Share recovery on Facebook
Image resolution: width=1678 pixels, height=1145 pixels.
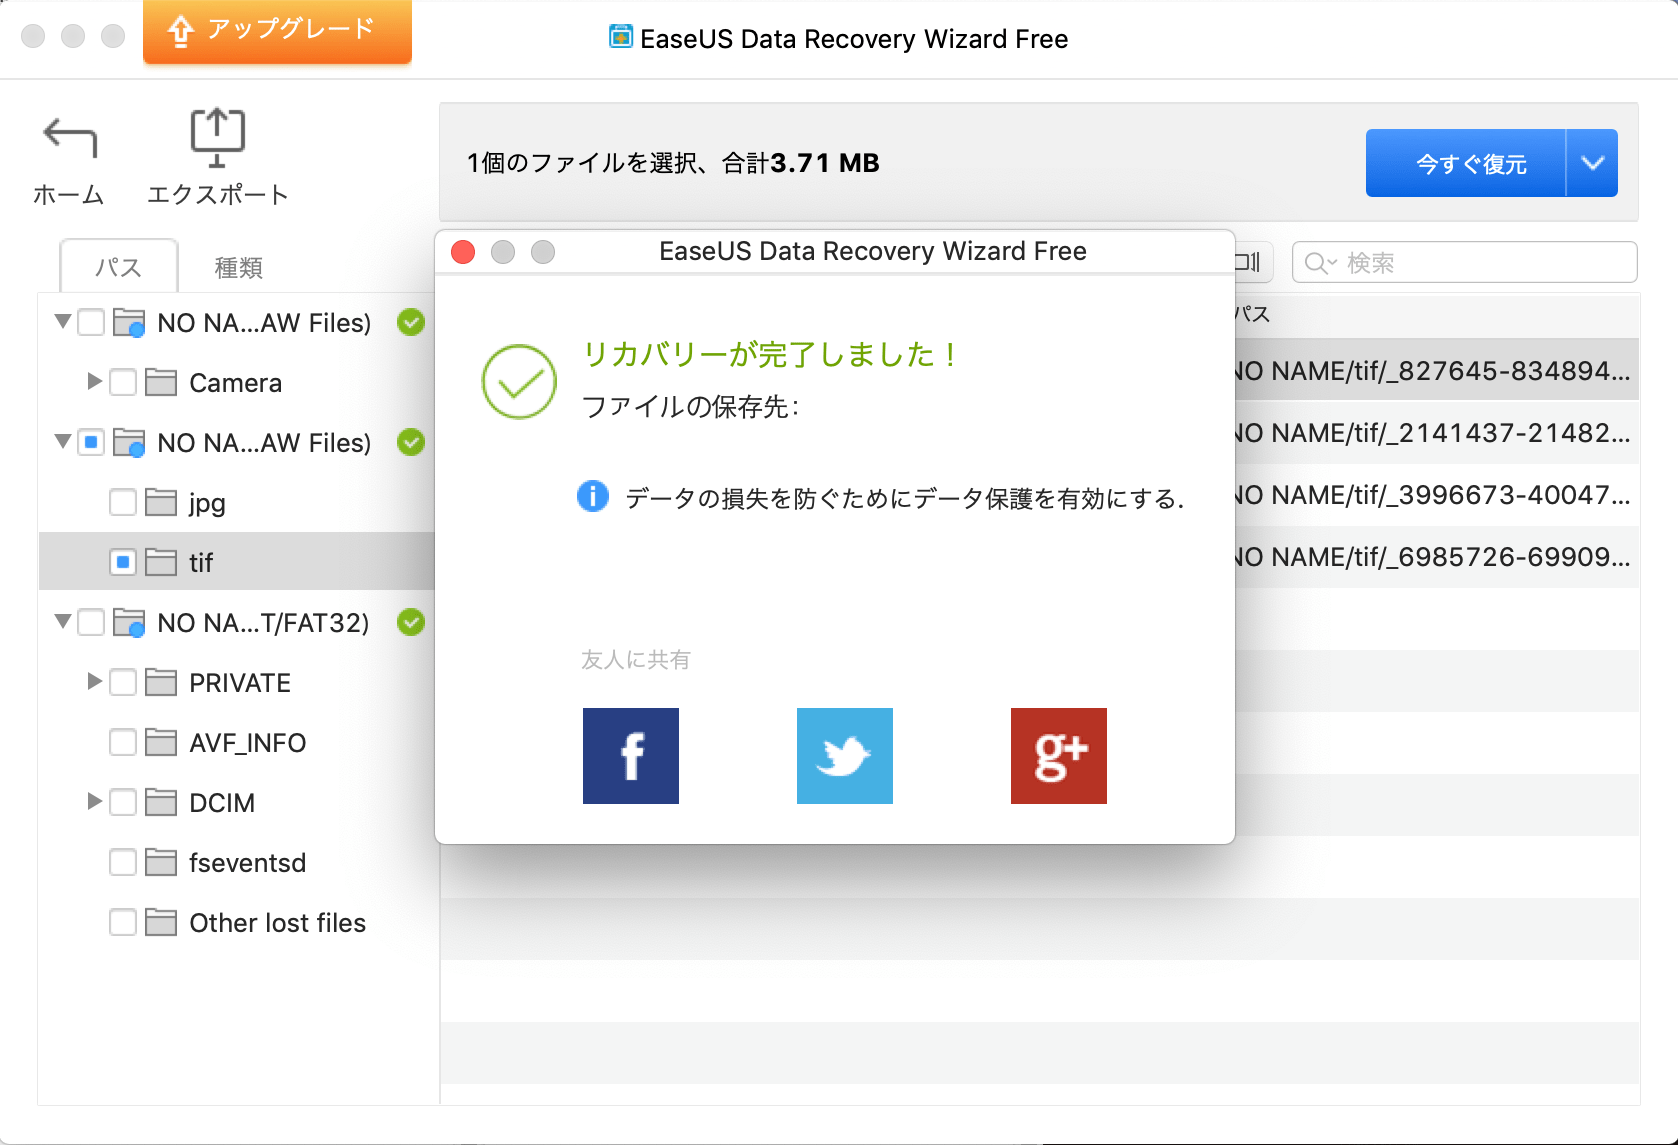point(631,756)
